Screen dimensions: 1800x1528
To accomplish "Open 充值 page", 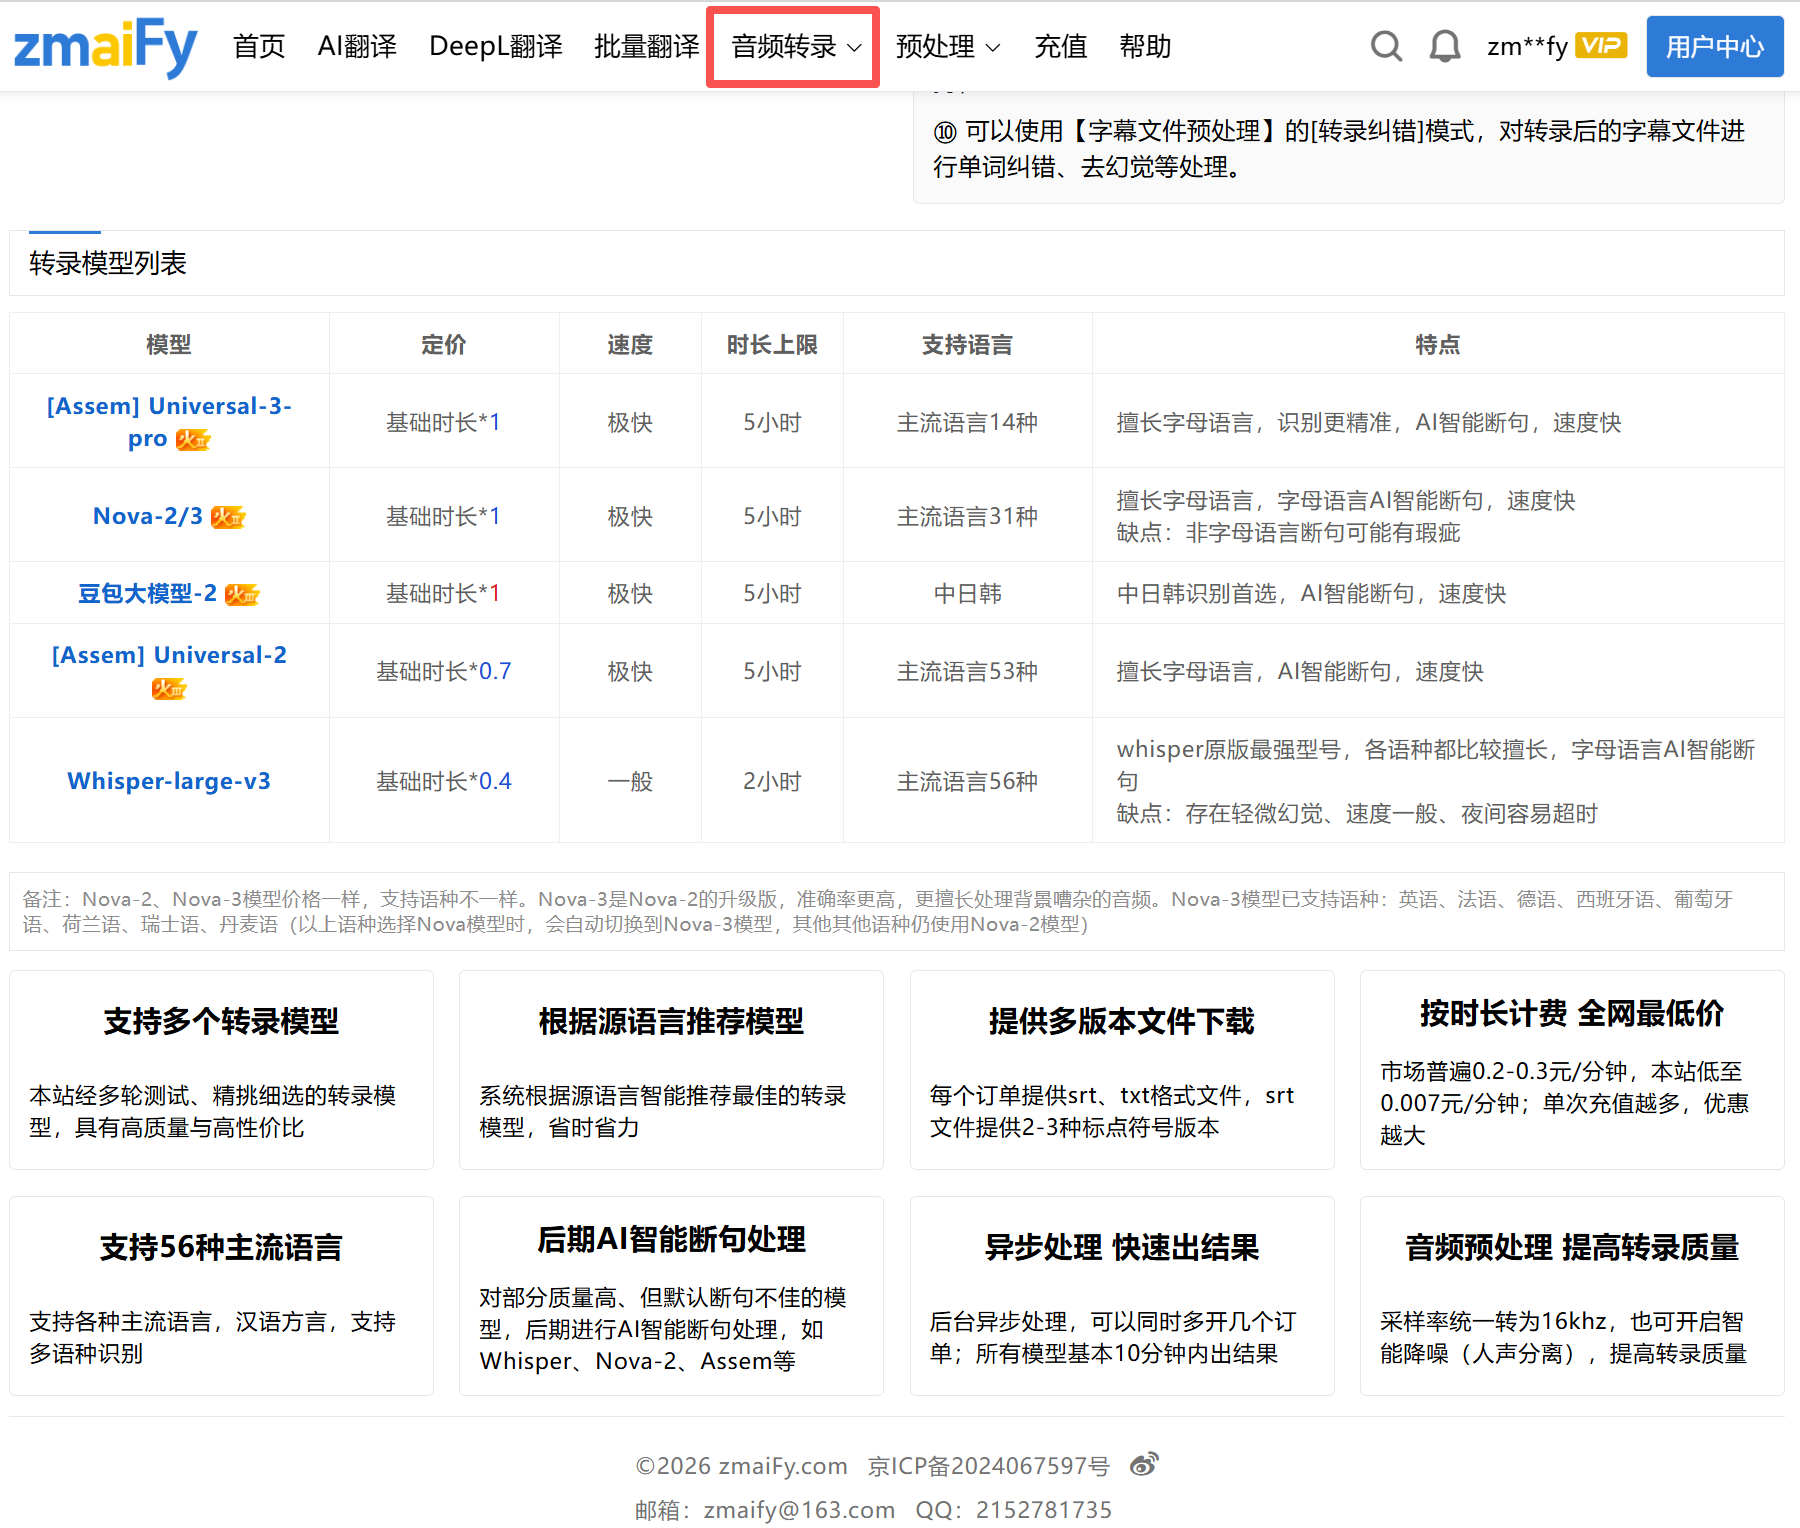I will (1060, 47).
